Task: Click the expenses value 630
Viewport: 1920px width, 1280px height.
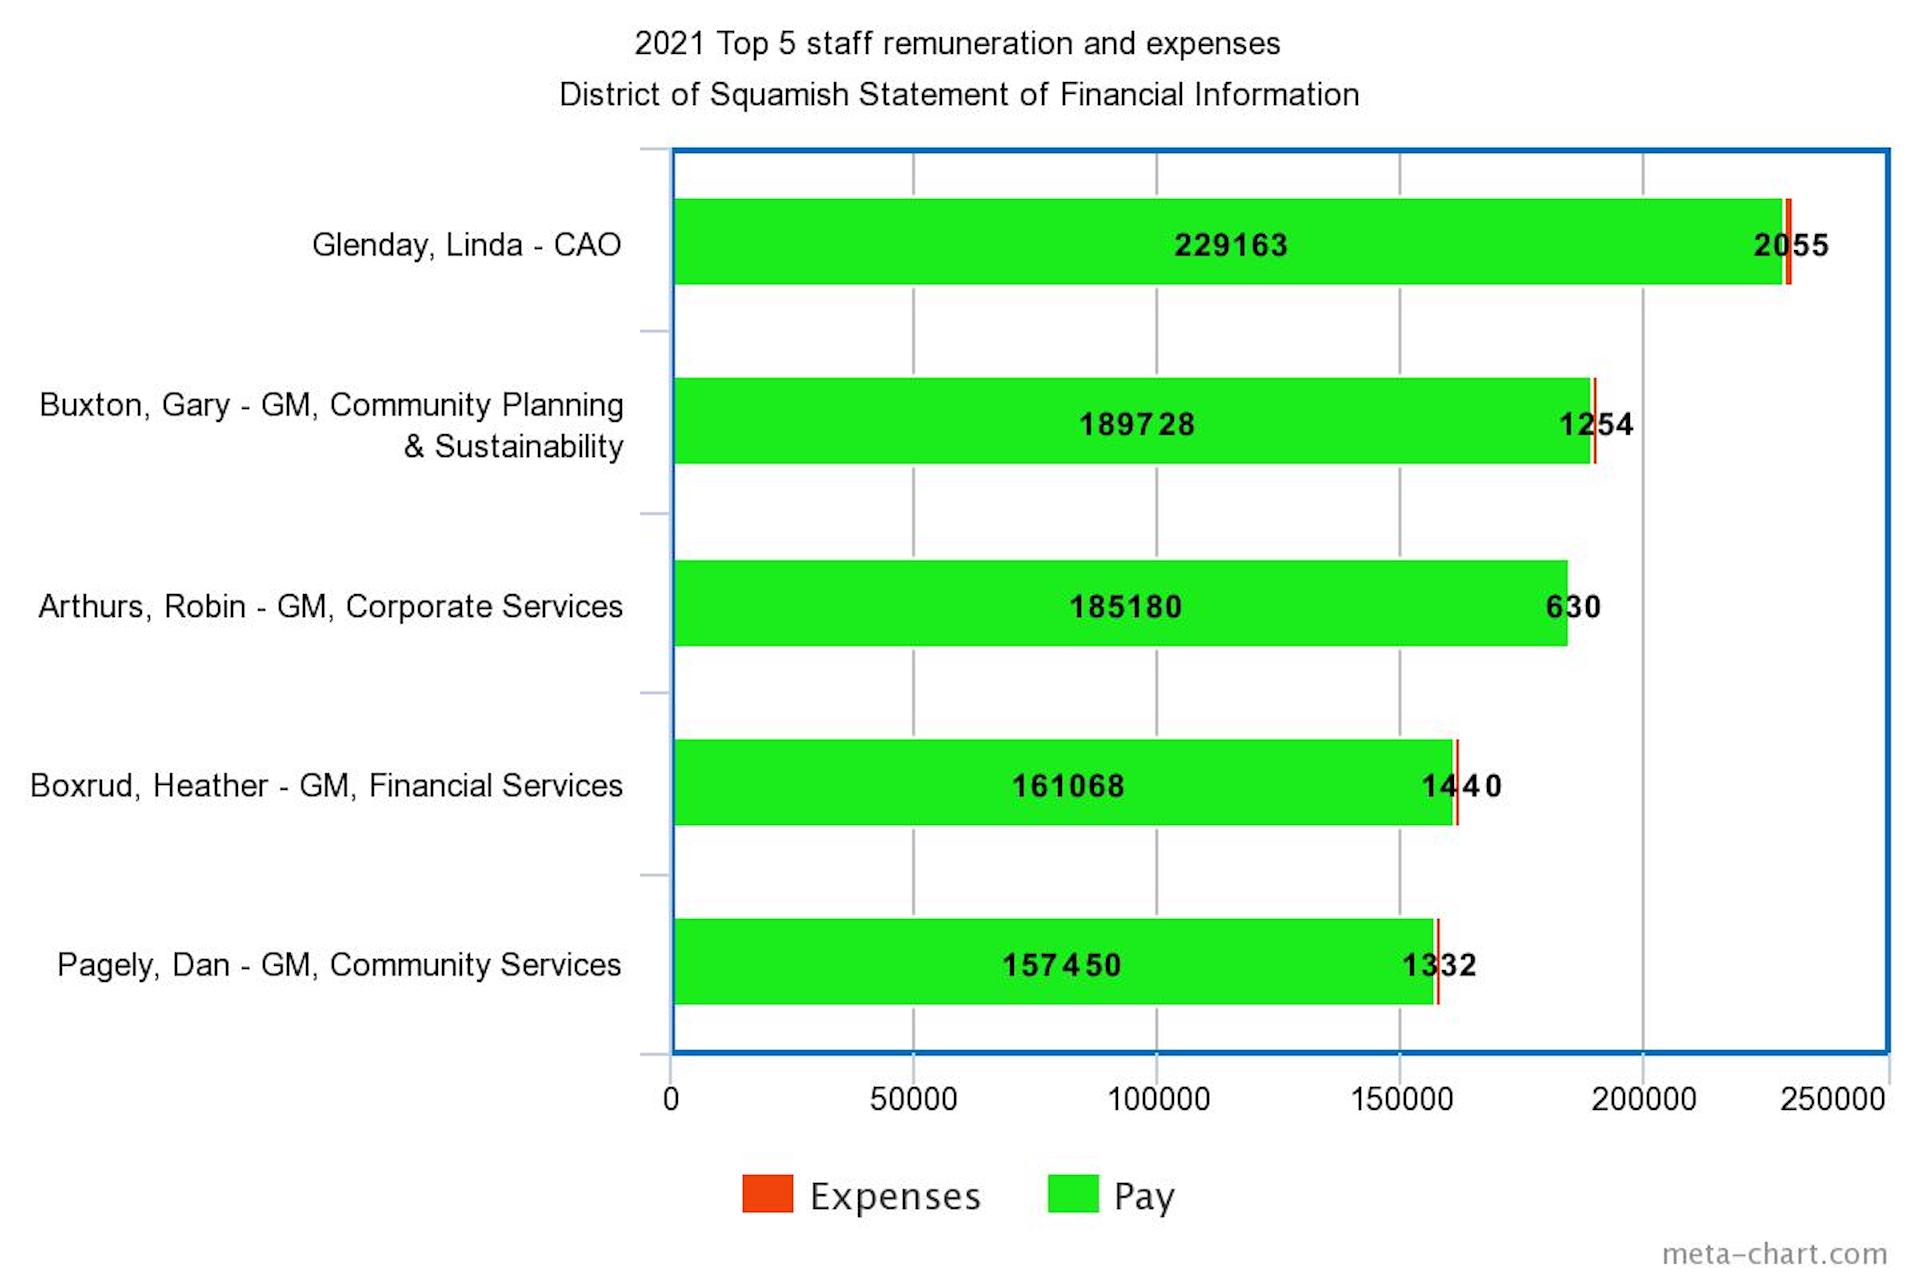Action: pos(1573,606)
